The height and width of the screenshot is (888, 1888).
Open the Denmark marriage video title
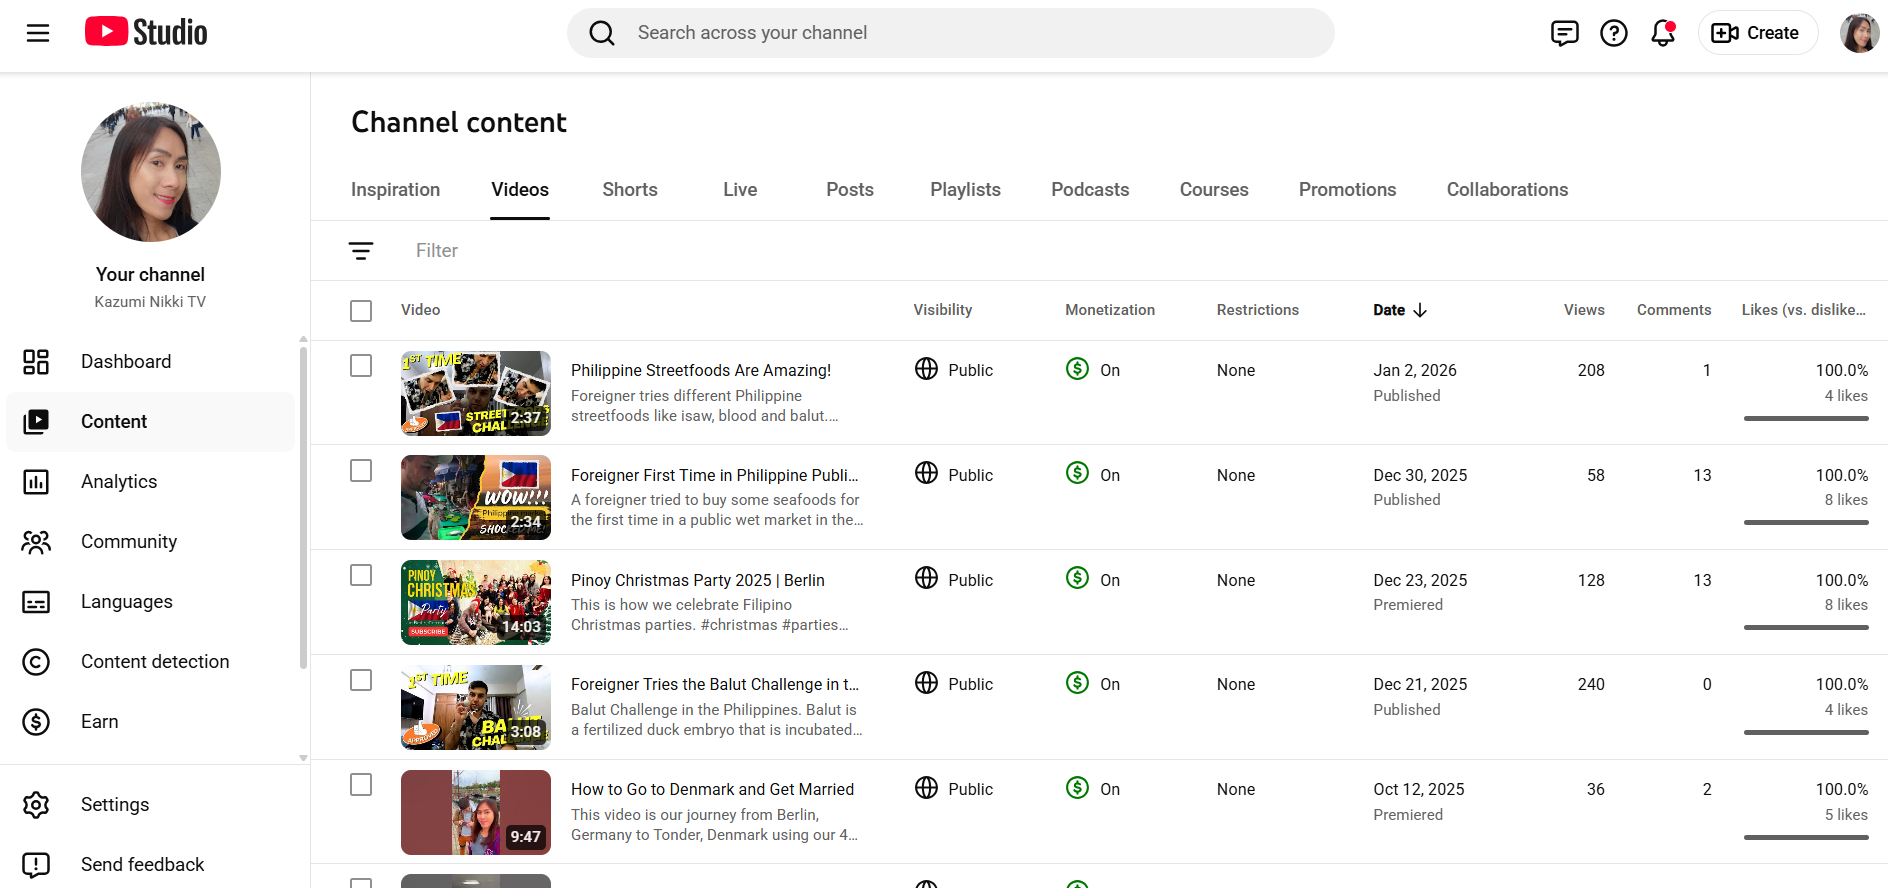point(712,789)
